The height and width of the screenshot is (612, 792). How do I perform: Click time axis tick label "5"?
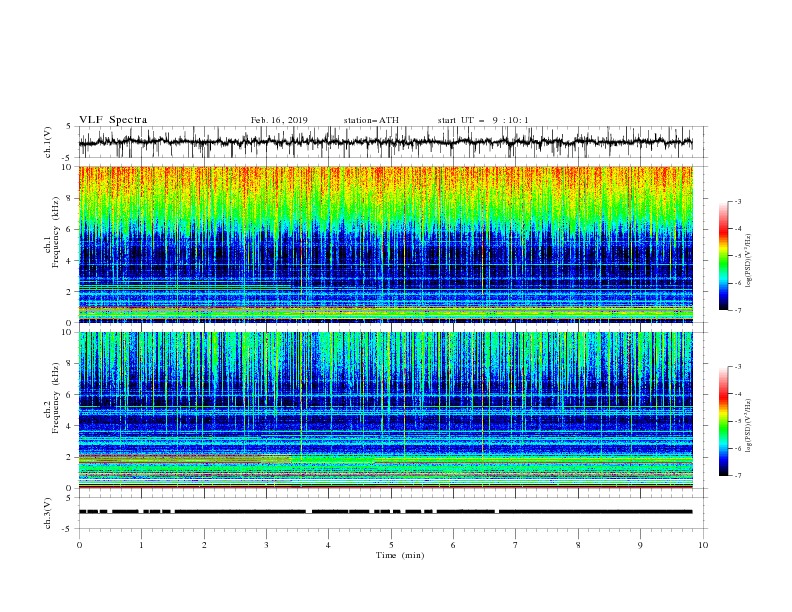(x=391, y=545)
